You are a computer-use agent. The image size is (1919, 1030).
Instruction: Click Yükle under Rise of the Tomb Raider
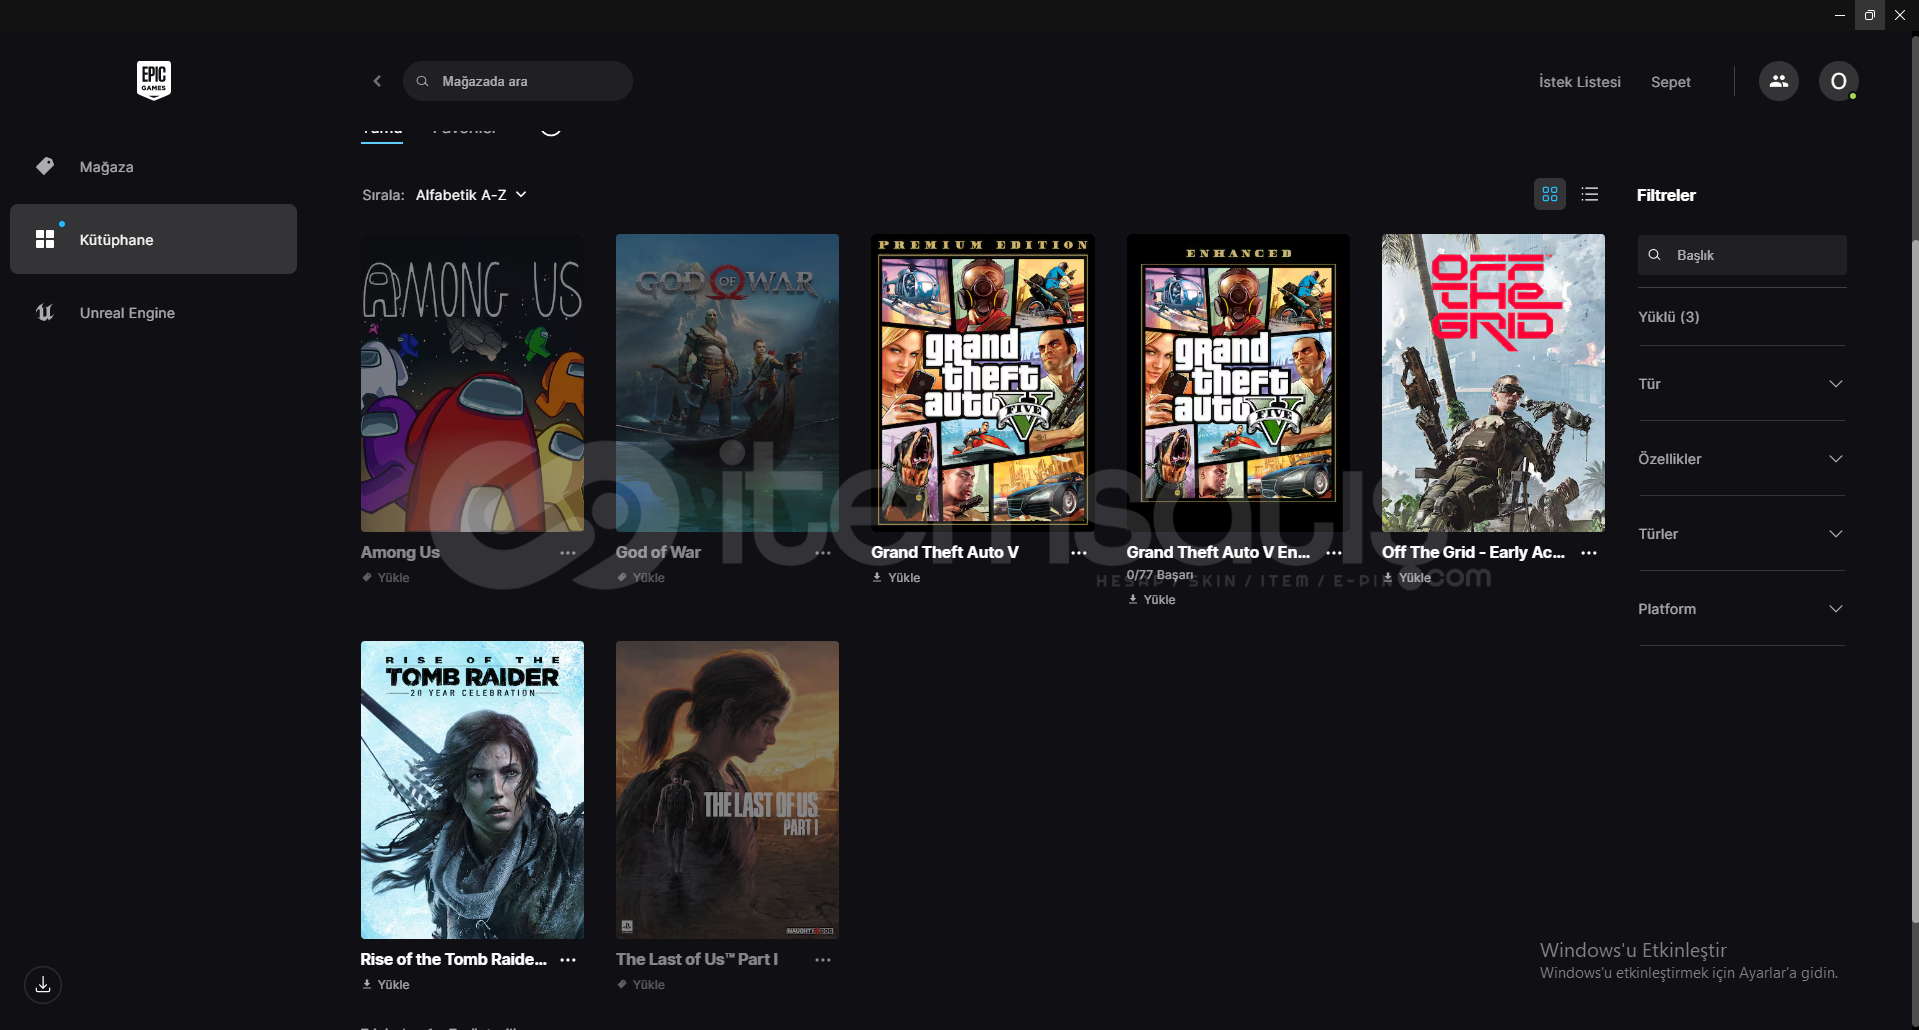[x=386, y=985]
